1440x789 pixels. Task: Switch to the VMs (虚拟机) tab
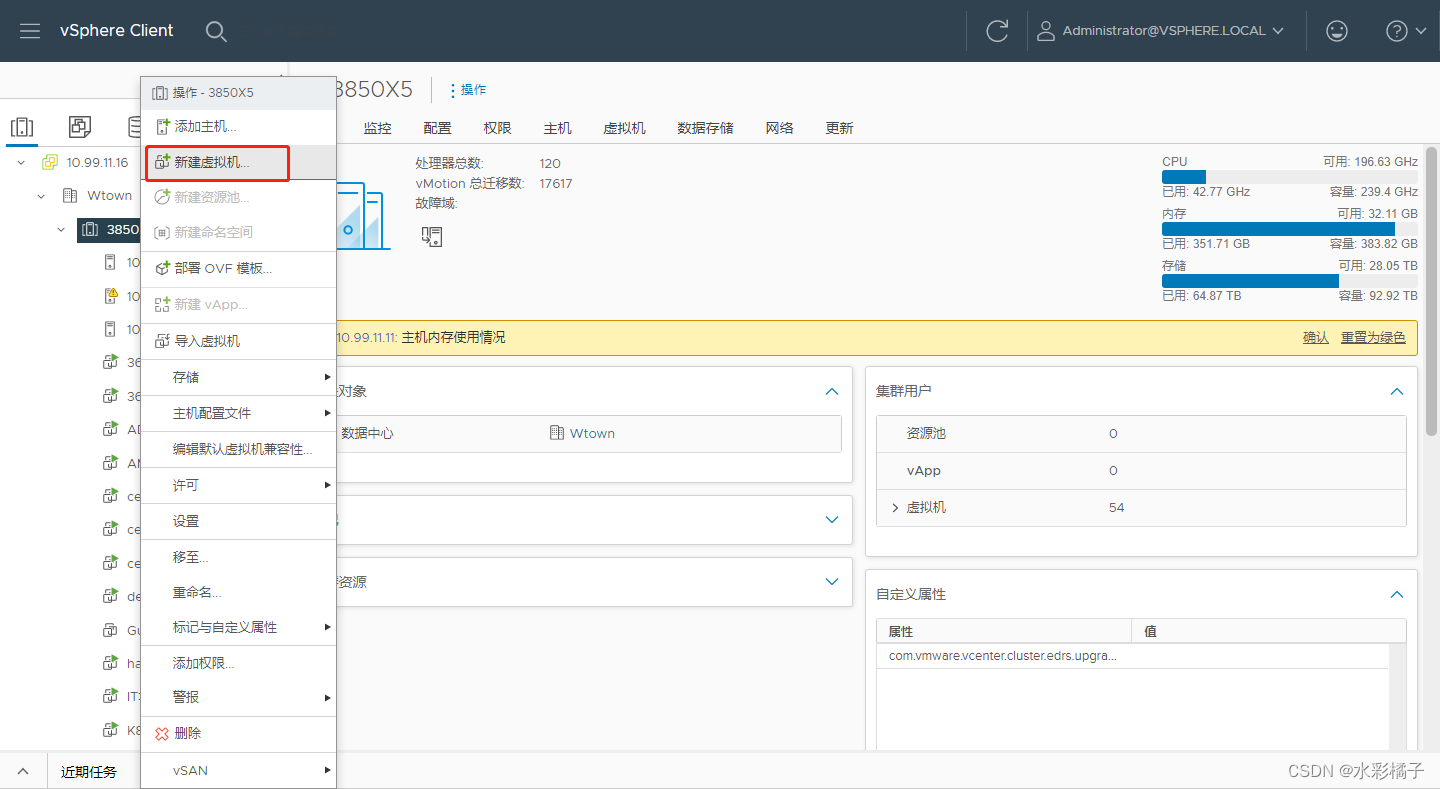click(624, 128)
